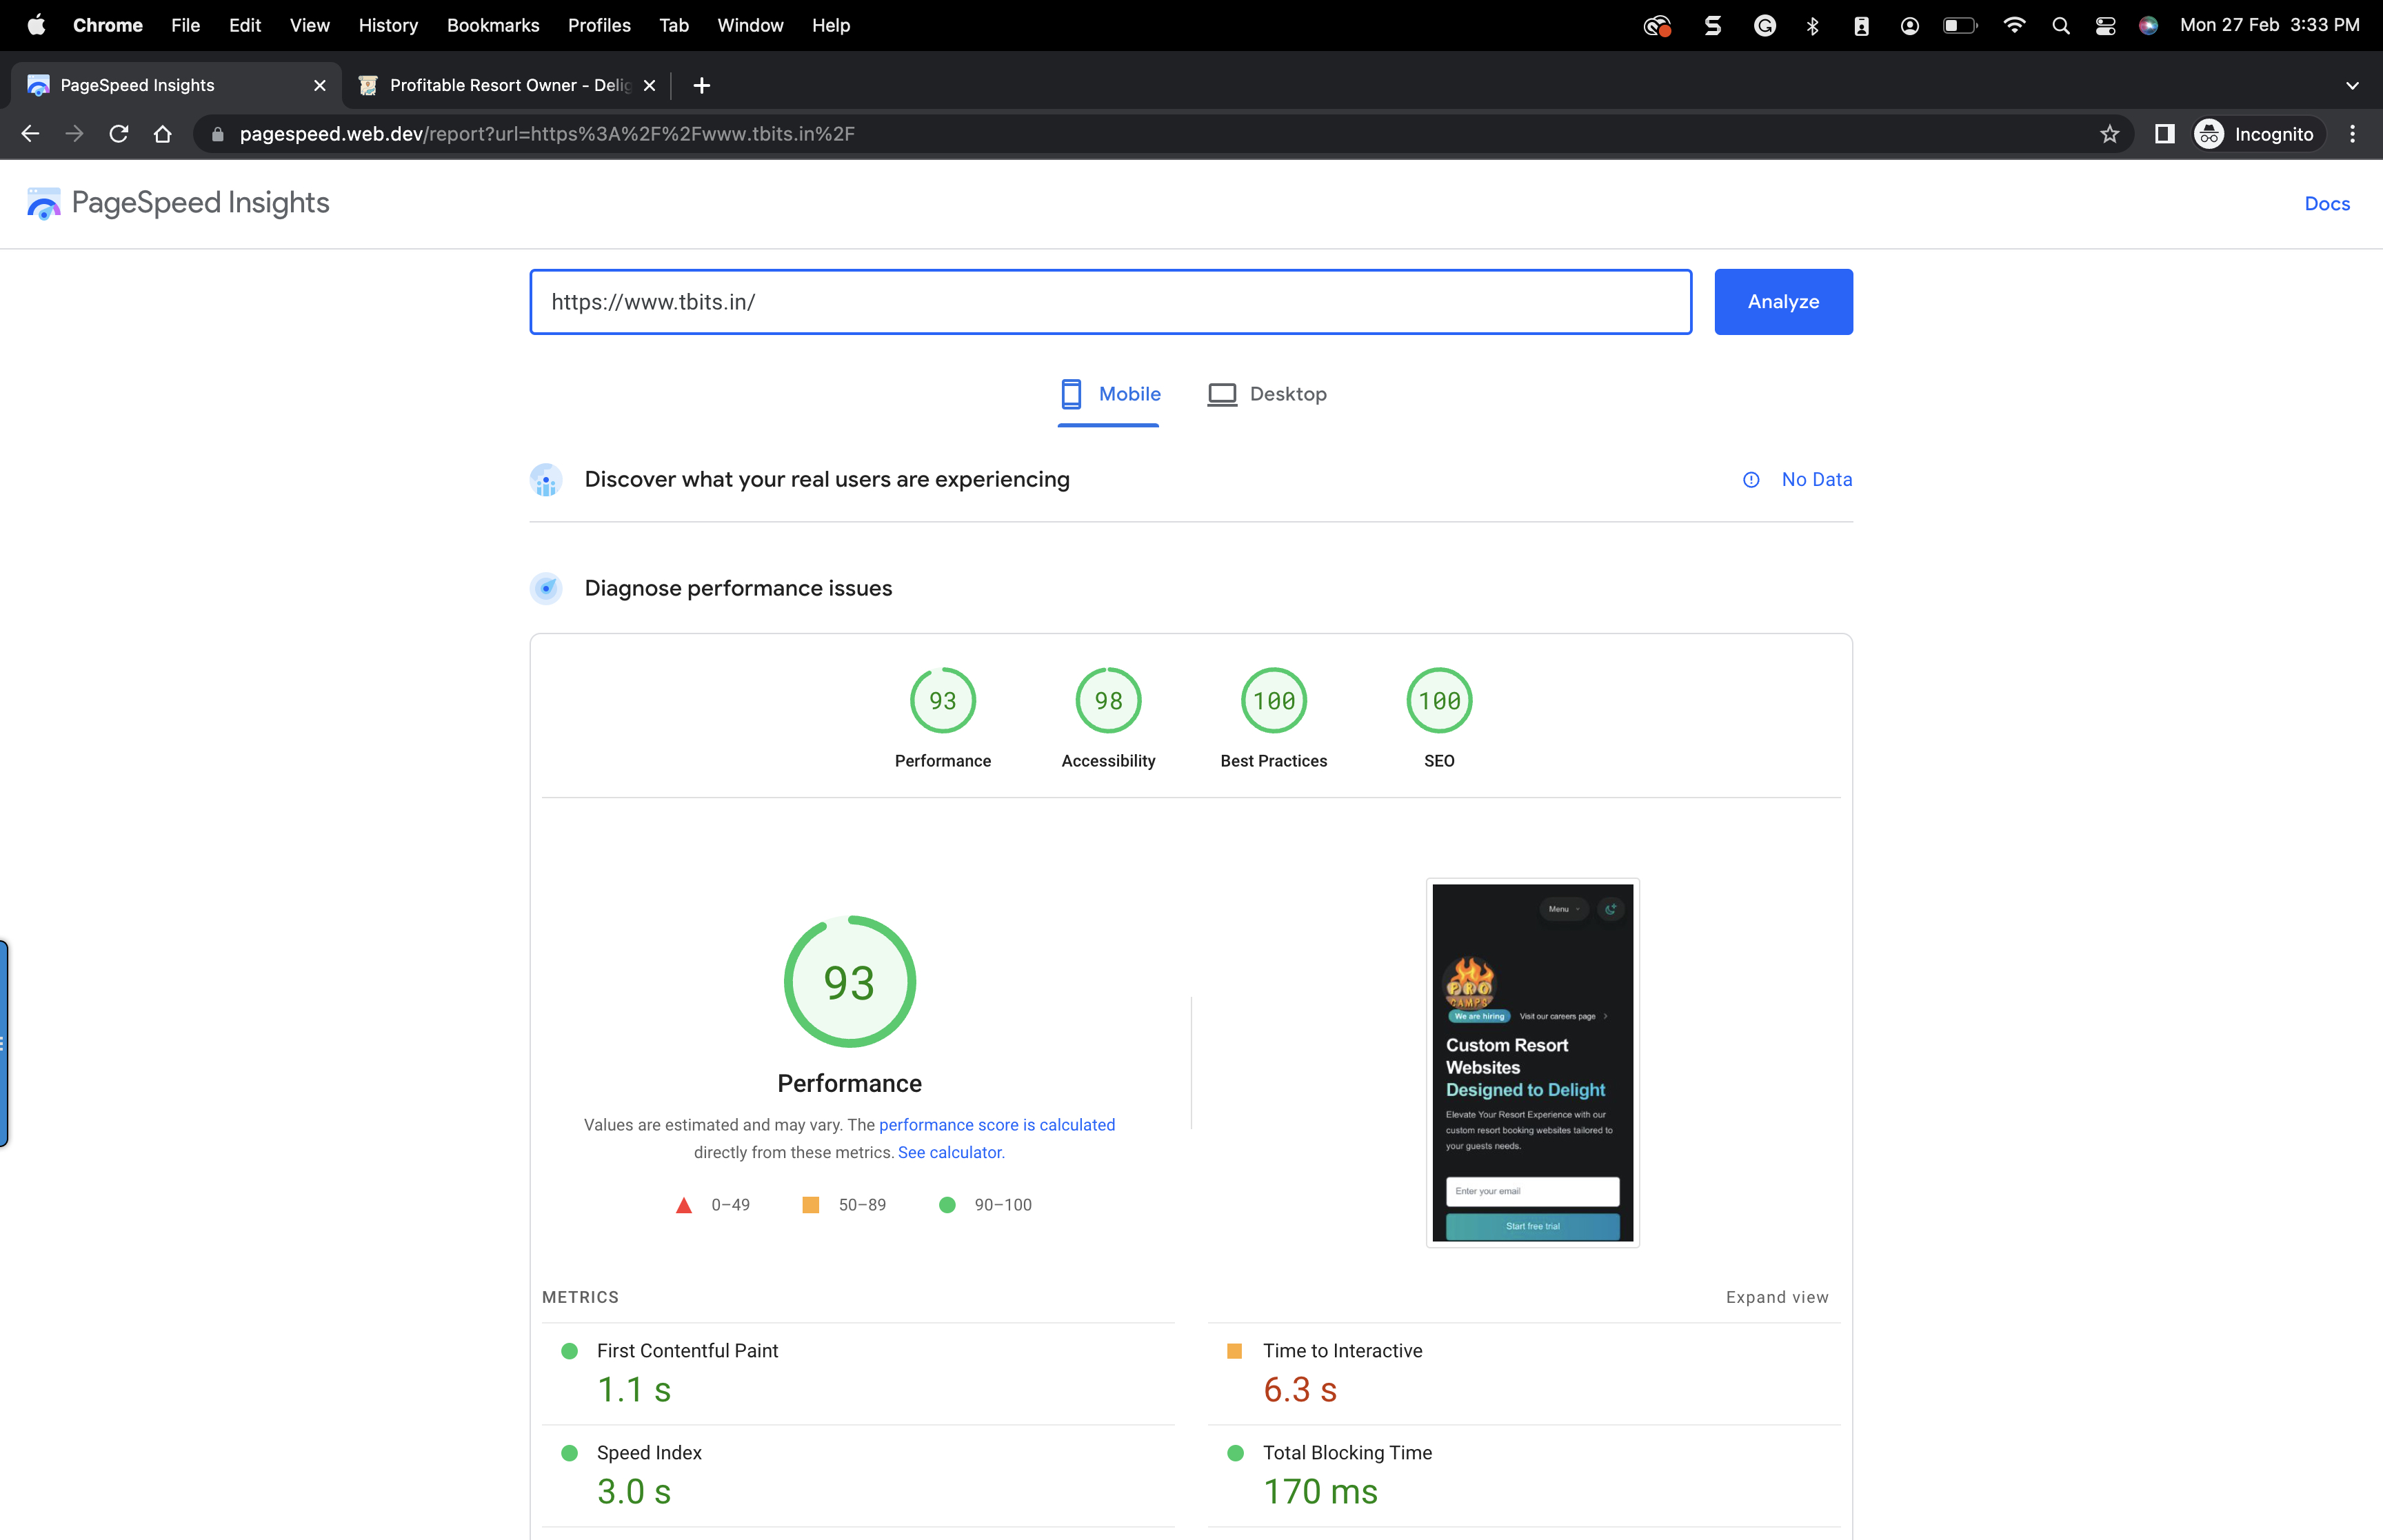Open the History menu
Viewport: 2383px width, 1540px height.
[388, 25]
